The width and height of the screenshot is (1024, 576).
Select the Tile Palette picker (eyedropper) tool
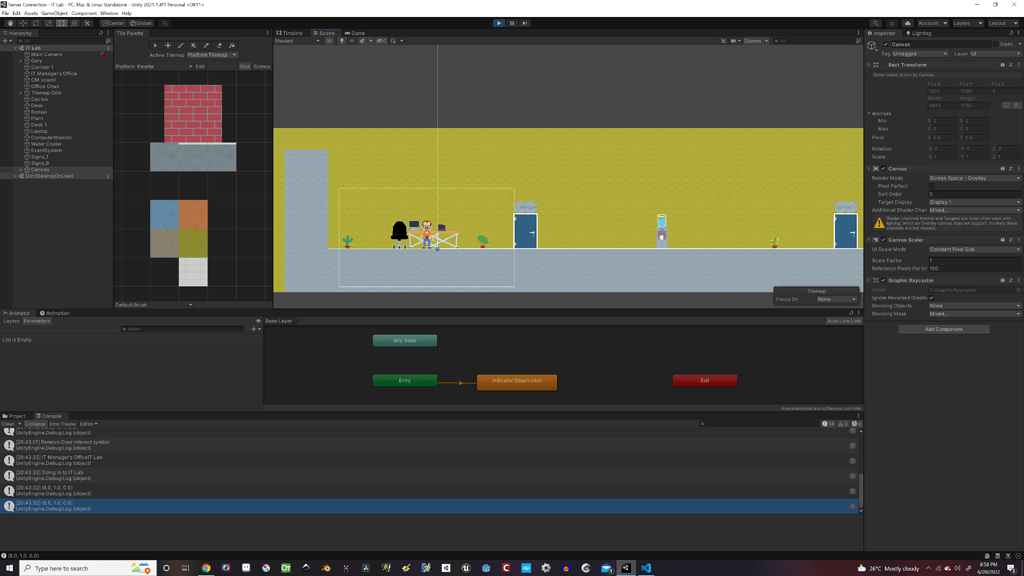pos(206,46)
